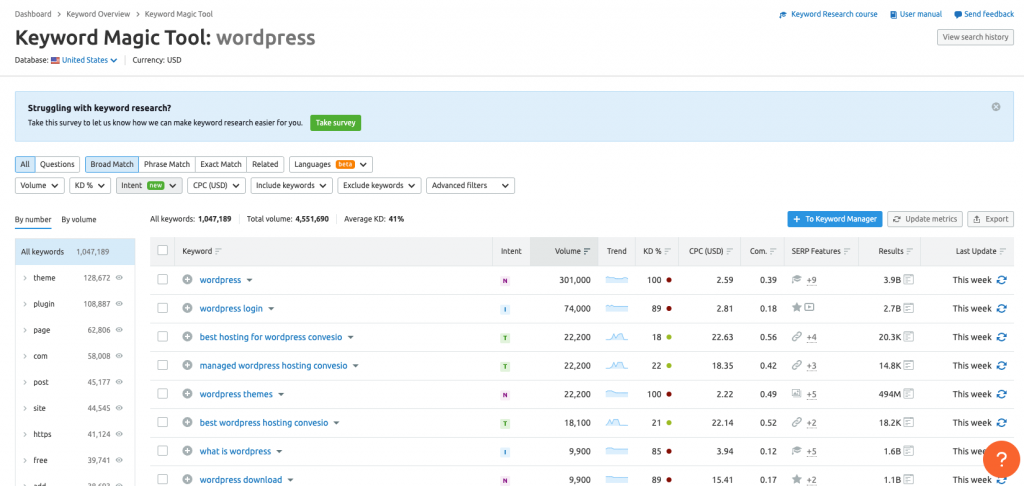1024x486 pixels.
Task: Open the CPC (USD) filter dropdown
Action: click(x=216, y=186)
